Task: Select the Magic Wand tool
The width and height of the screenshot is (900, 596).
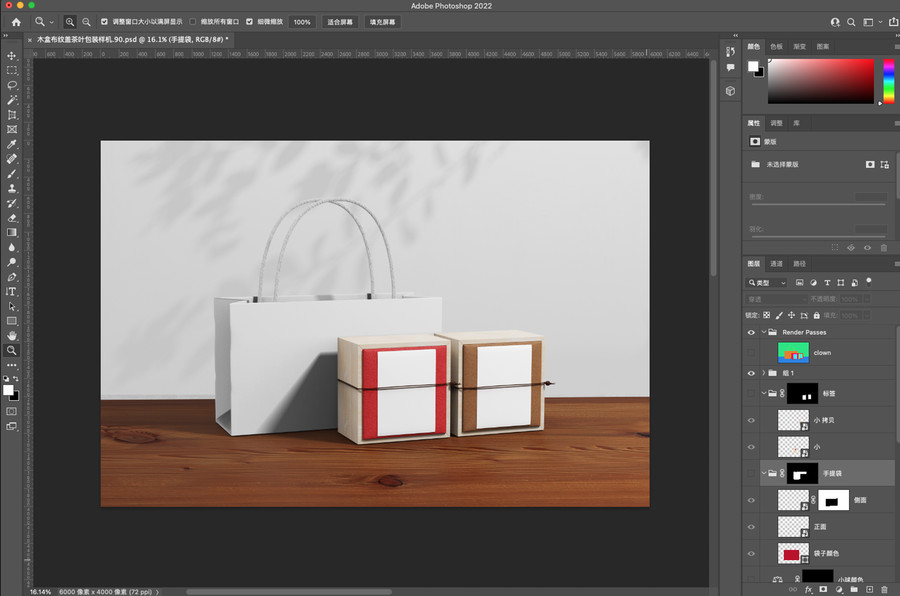Action: pos(11,100)
